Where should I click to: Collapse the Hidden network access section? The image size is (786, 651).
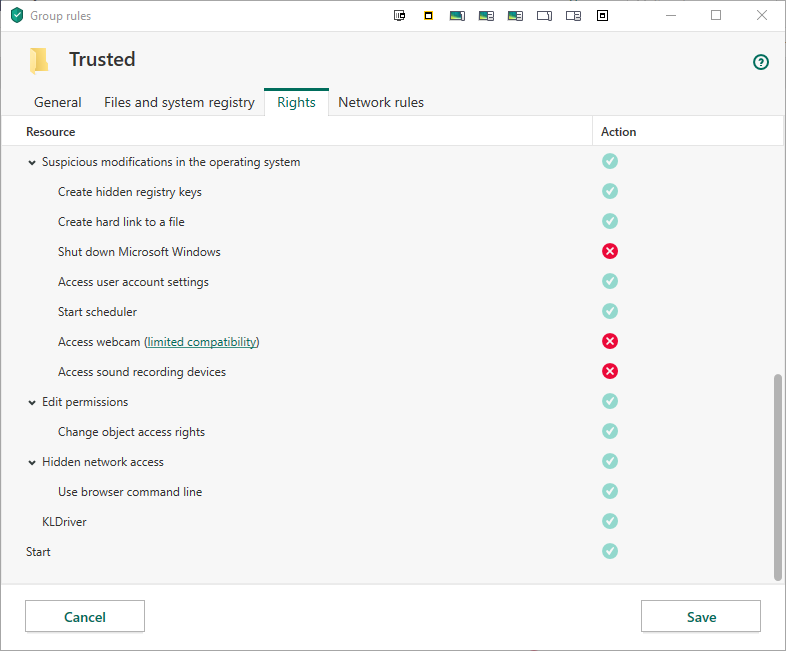click(32, 462)
